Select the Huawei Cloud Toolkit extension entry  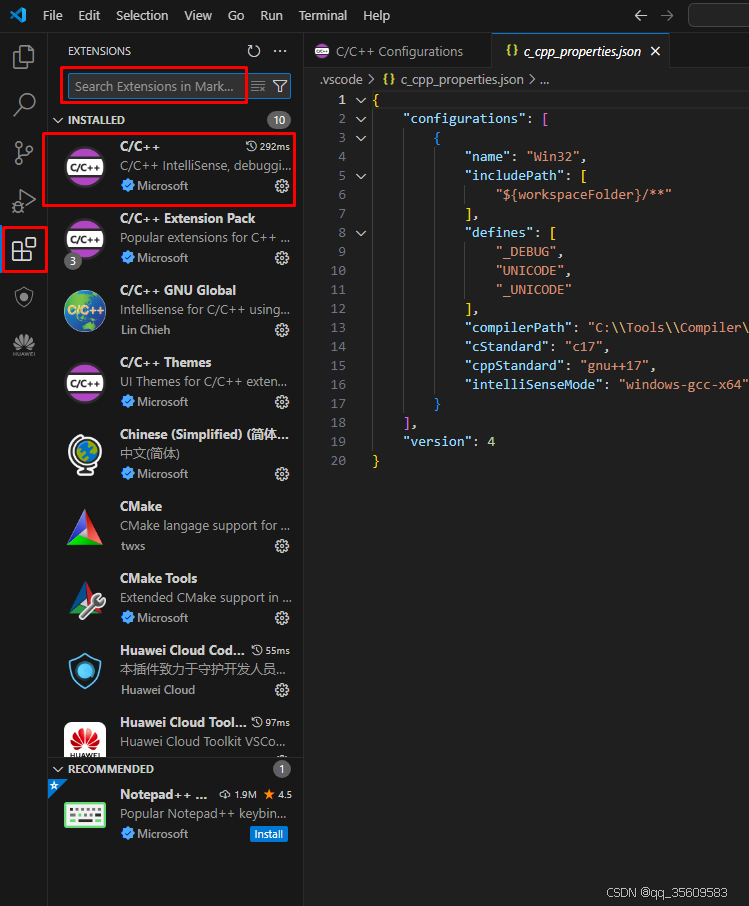tap(175, 734)
